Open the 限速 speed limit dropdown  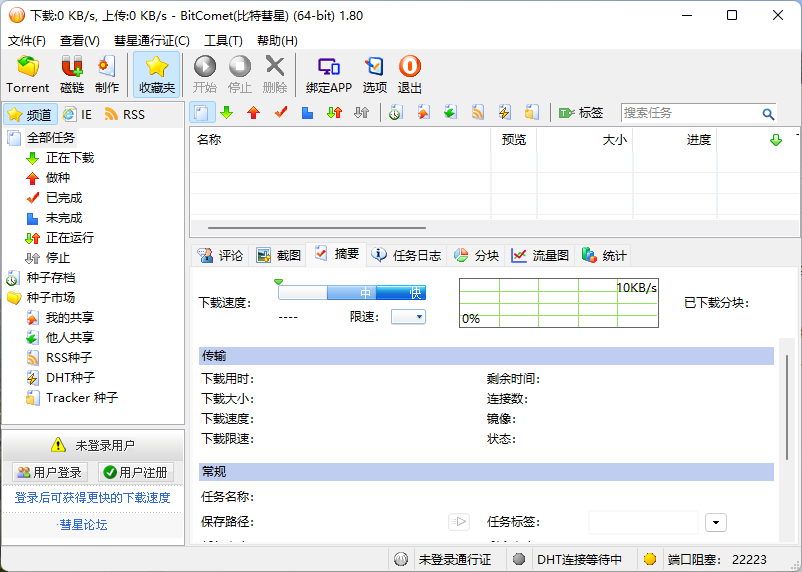408,317
